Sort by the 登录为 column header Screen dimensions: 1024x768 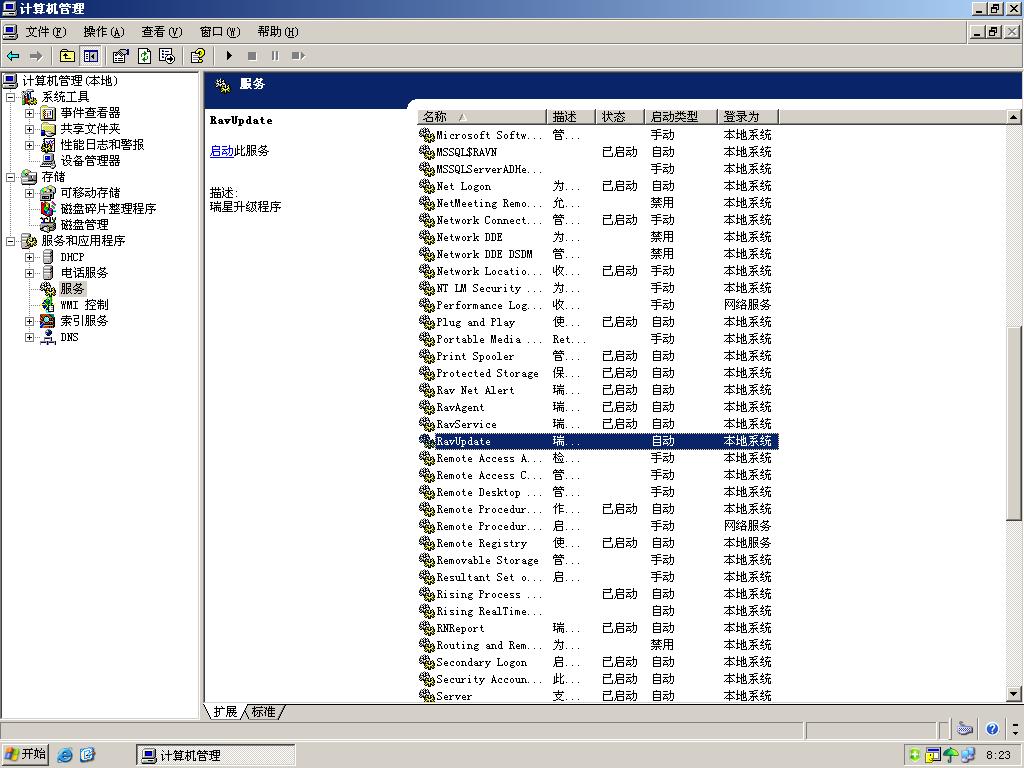(747, 117)
